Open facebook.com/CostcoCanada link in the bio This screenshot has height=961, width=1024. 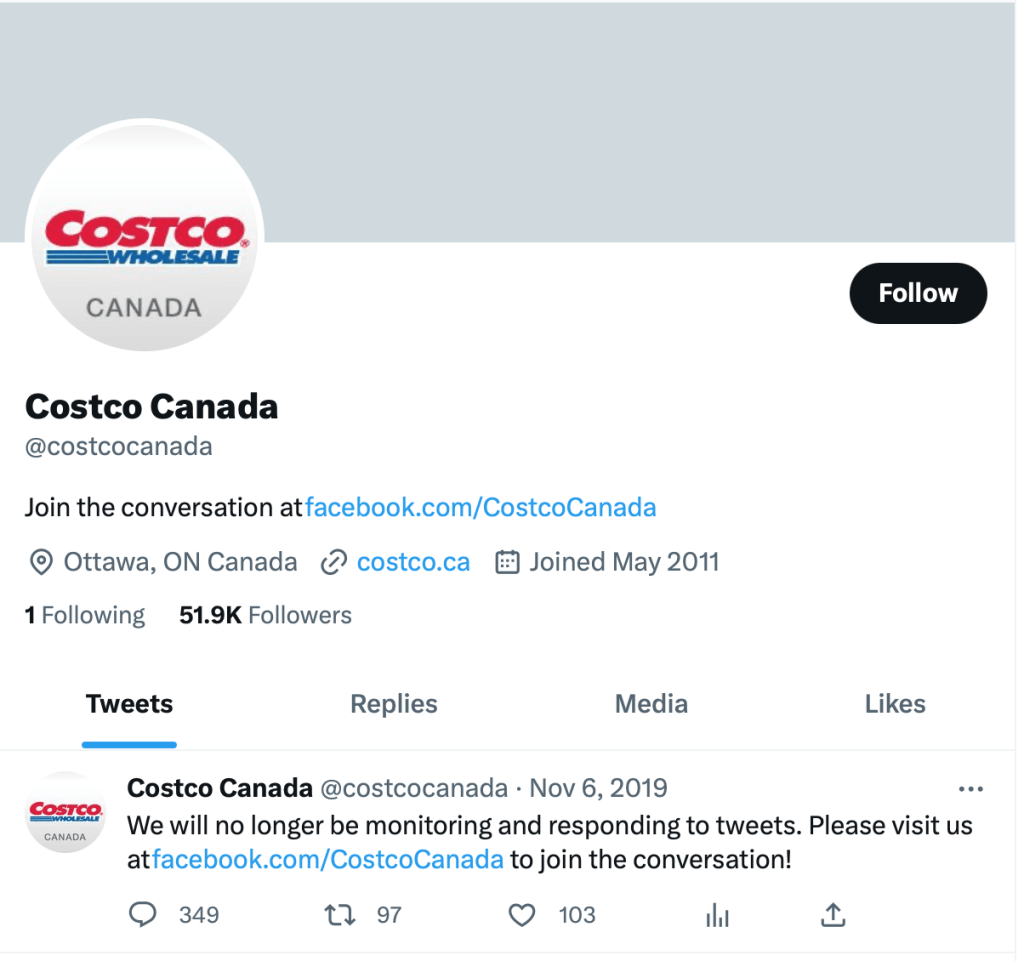[x=480, y=507]
